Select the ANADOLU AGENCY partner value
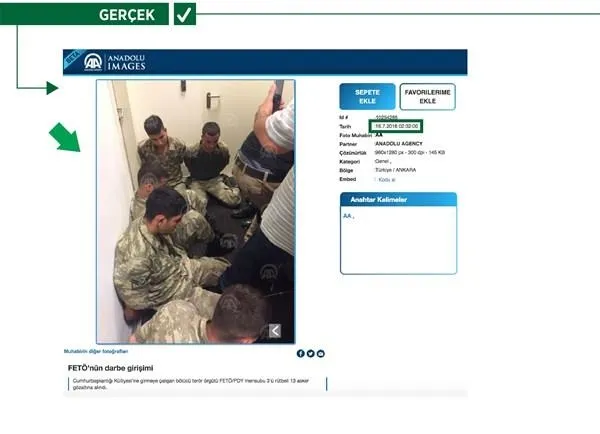Viewport: 600px width, 434px height. (399, 144)
